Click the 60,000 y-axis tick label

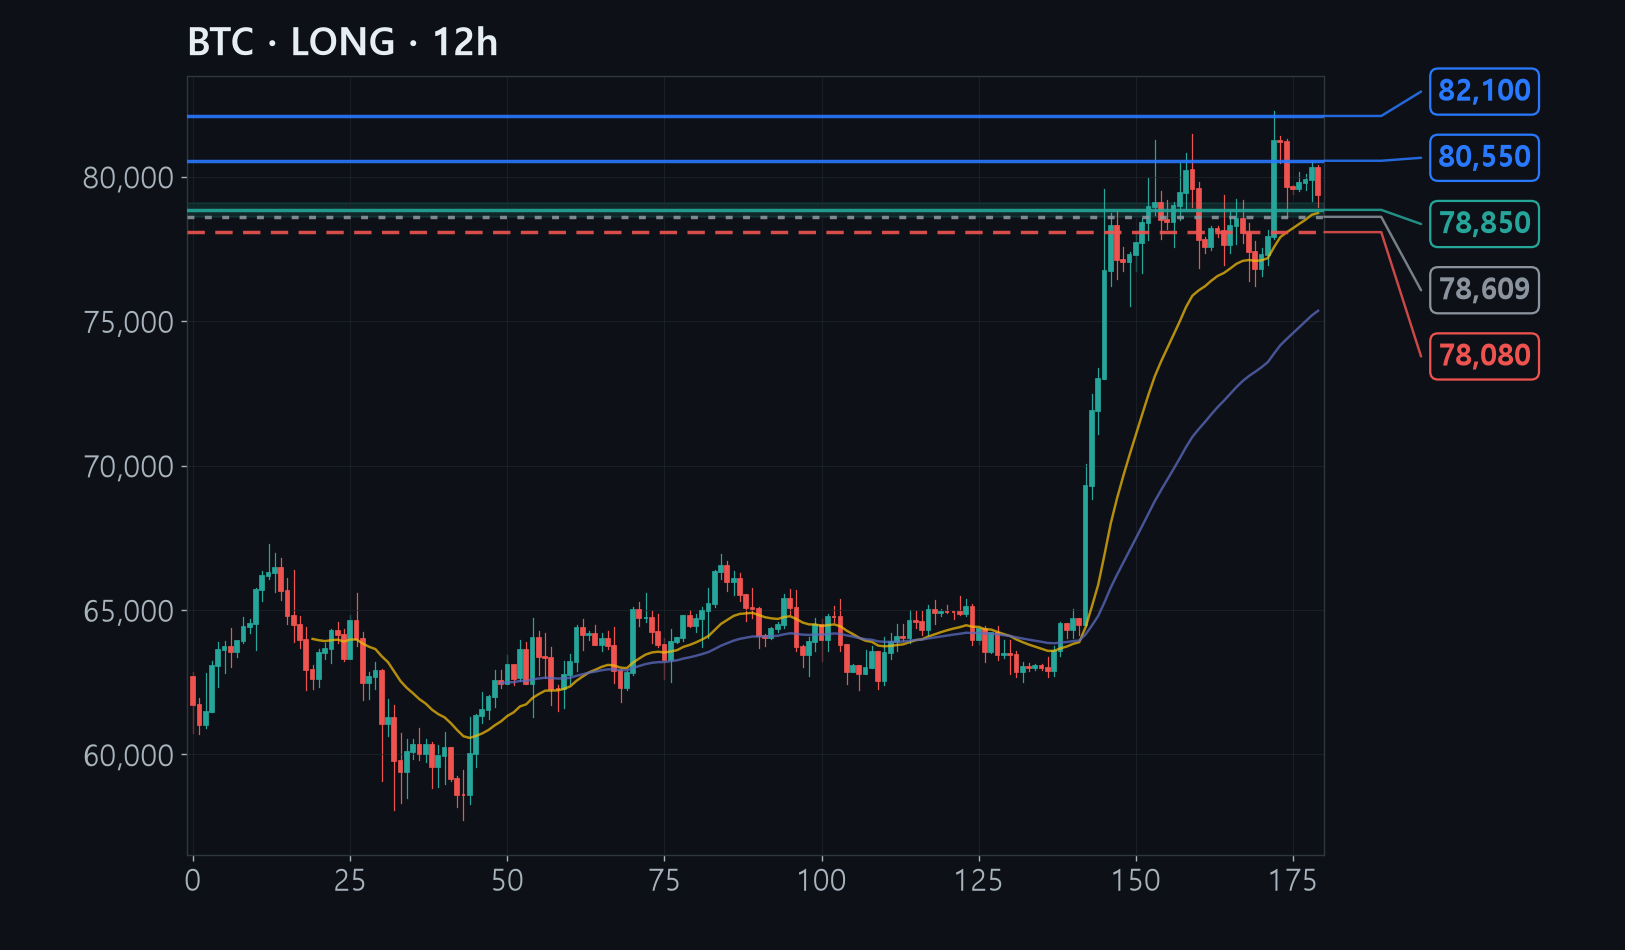[x=129, y=756]
